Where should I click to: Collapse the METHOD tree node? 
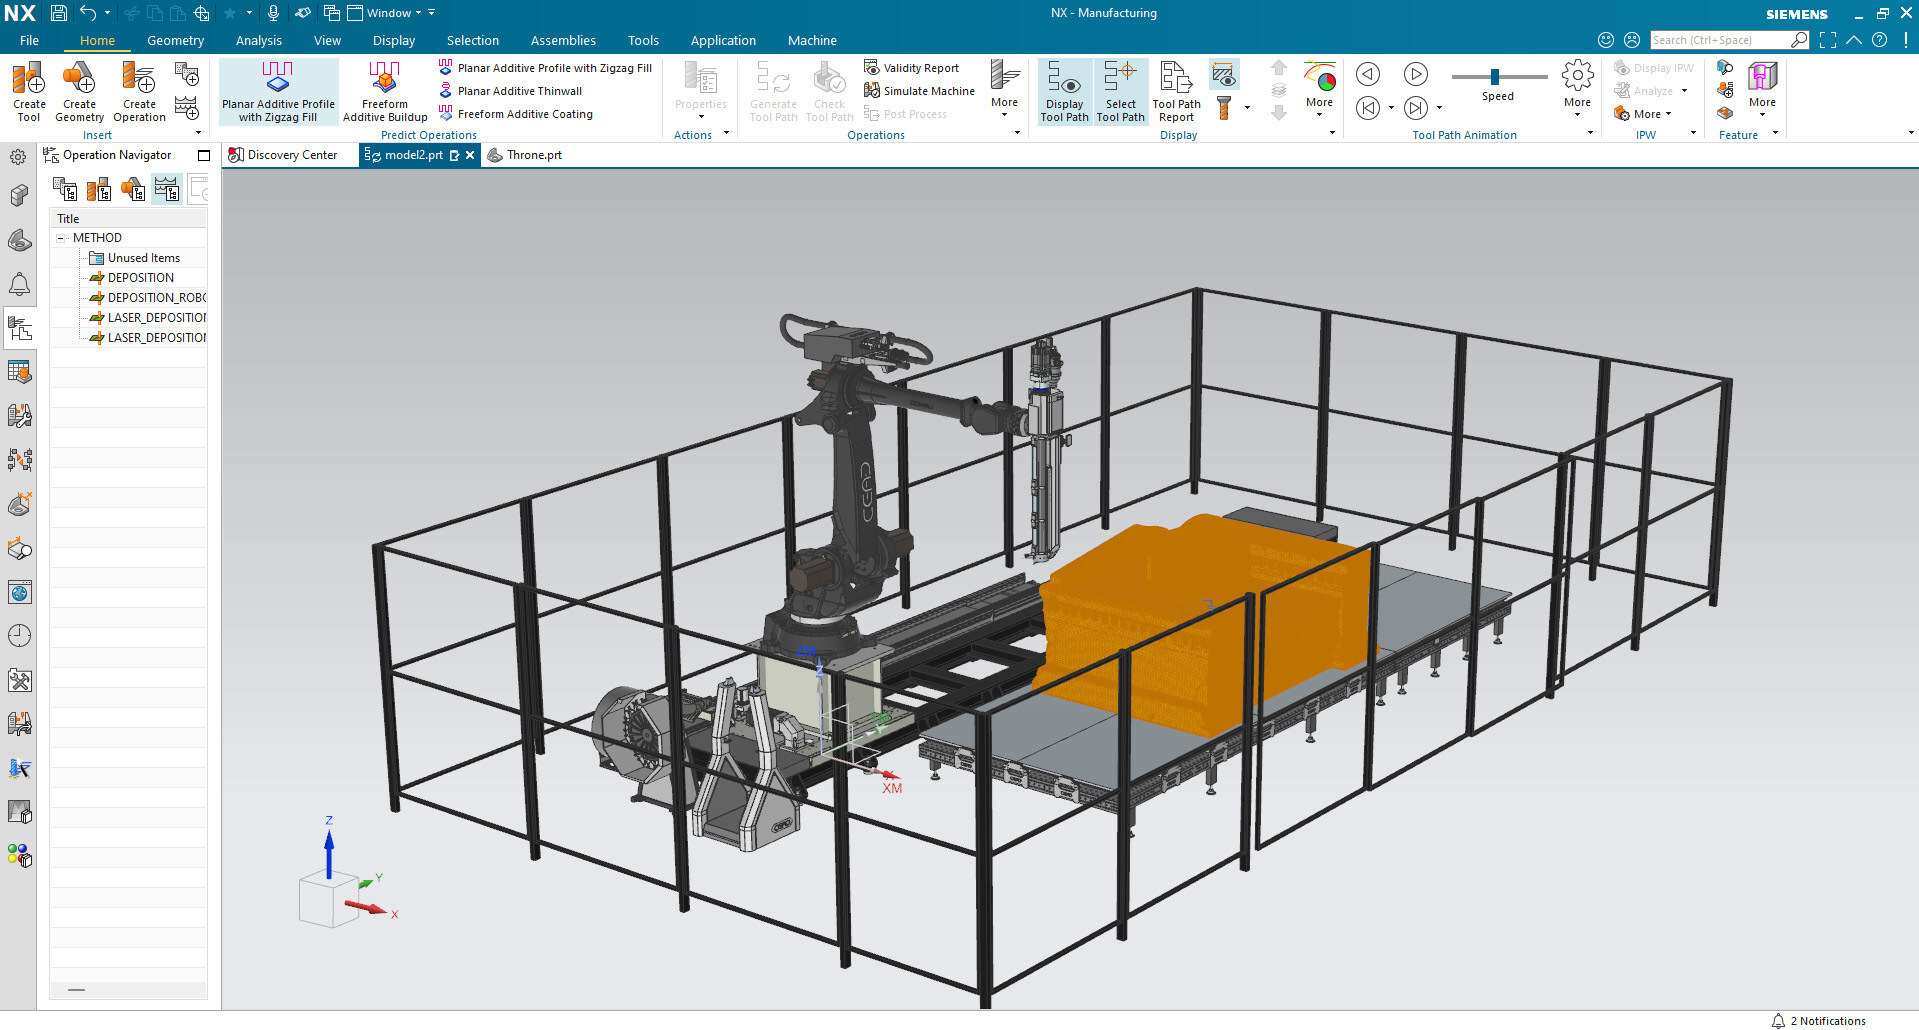(x=61, y=238)
